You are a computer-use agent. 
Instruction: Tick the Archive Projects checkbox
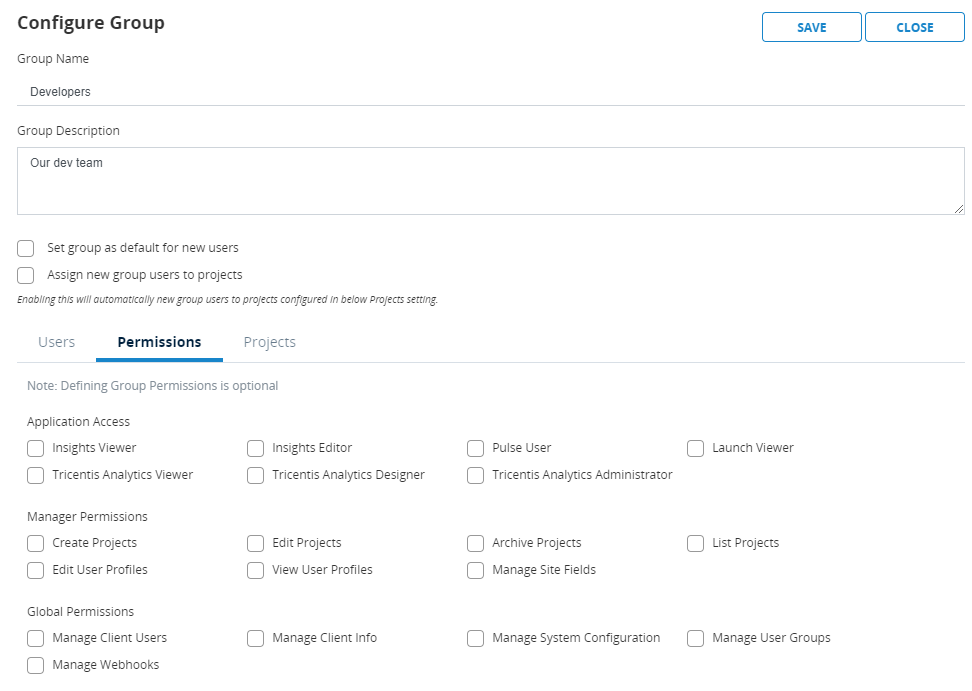pyautogui.click(x=476, y=543)
